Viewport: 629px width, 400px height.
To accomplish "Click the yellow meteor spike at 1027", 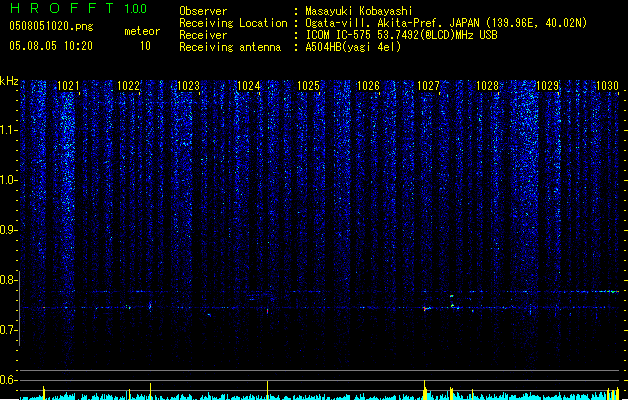I will point(425,390).
